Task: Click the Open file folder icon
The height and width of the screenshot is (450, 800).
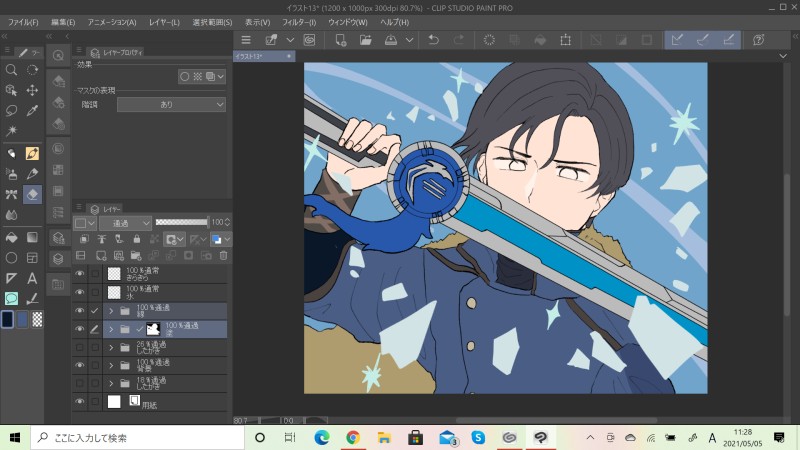Action: tap(366, 40)
